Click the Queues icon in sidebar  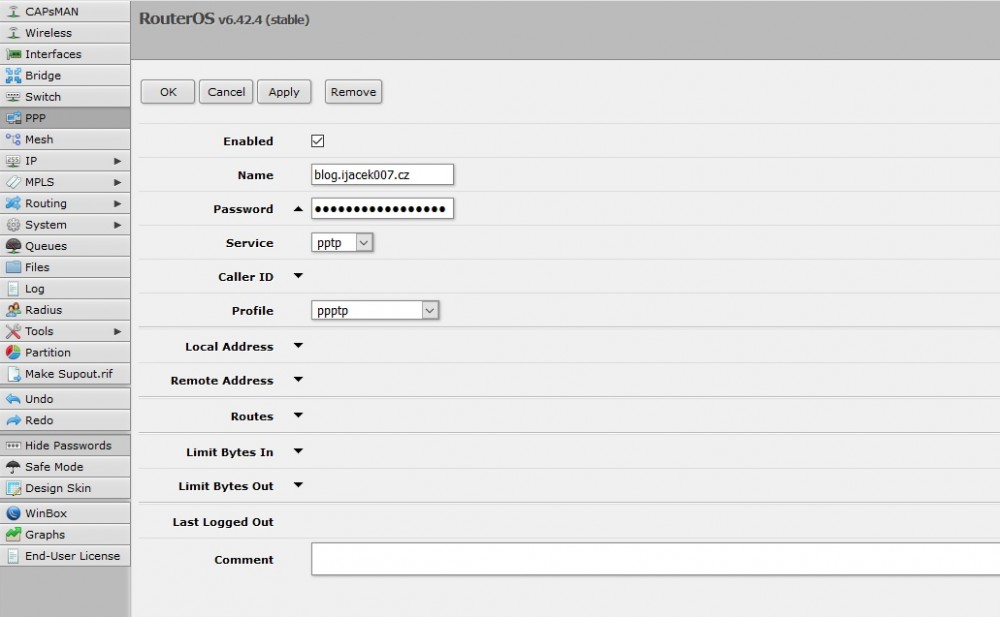[x=13, y=246]
